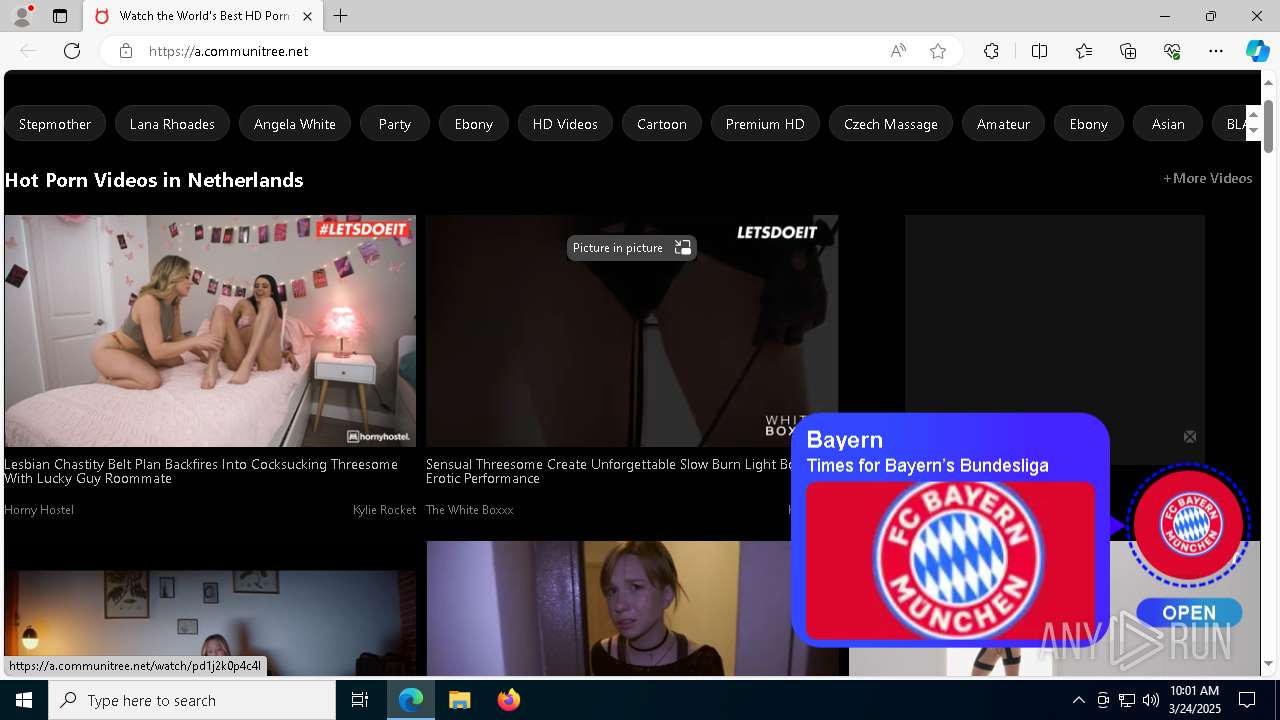Launch the Copilot sidebar icon
1280x720 pixels.
click(x=1257, y=51)
